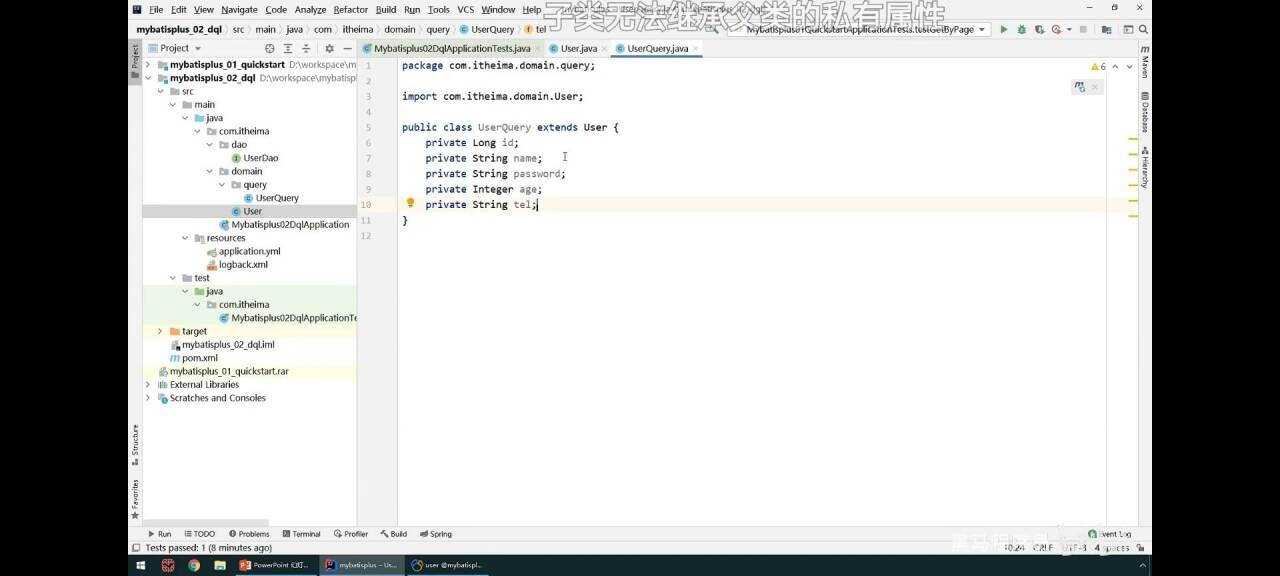
Task: Open the warnings indicator showing 6
Action: click(1098, 66)
